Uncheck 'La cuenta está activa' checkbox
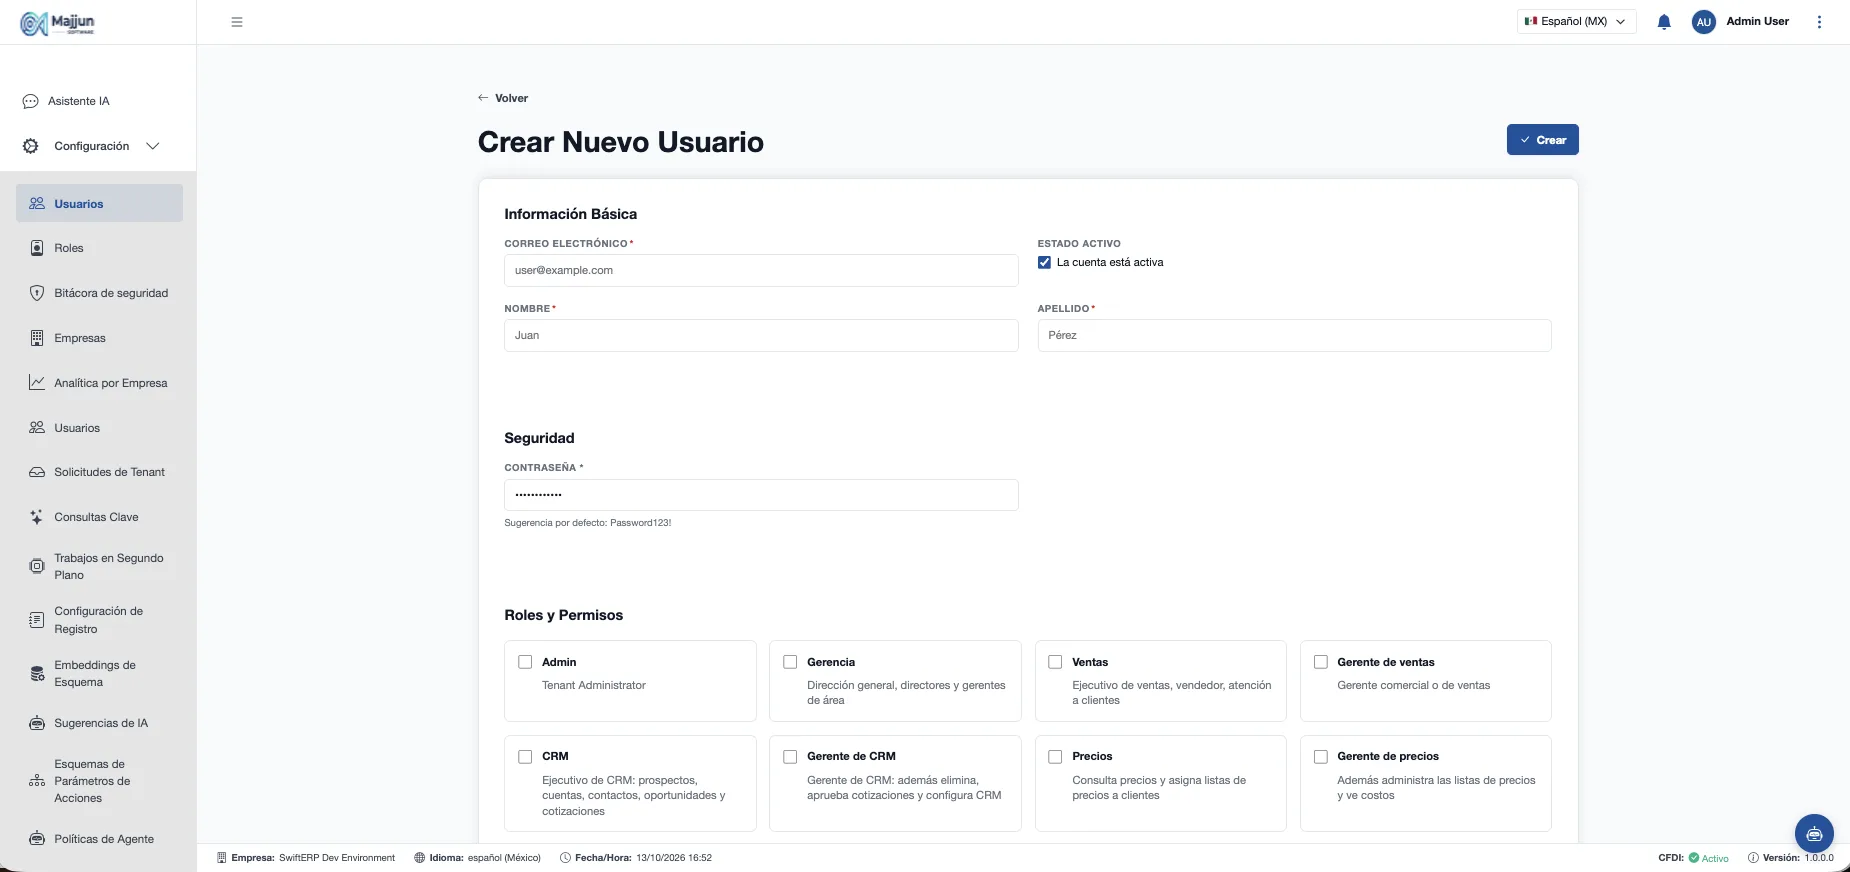Viewport: 1850px width, 872px height. (1044, 263)
